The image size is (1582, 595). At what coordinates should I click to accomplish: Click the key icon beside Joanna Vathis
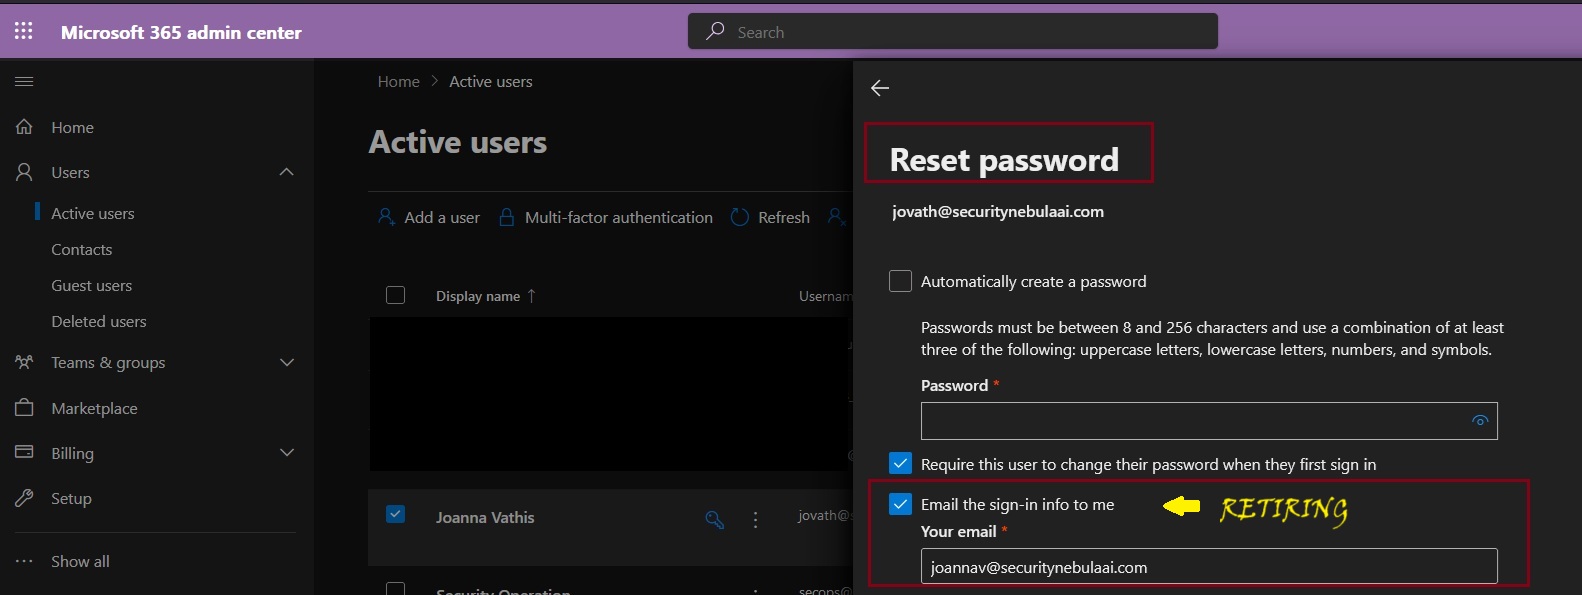coord(714,519)
